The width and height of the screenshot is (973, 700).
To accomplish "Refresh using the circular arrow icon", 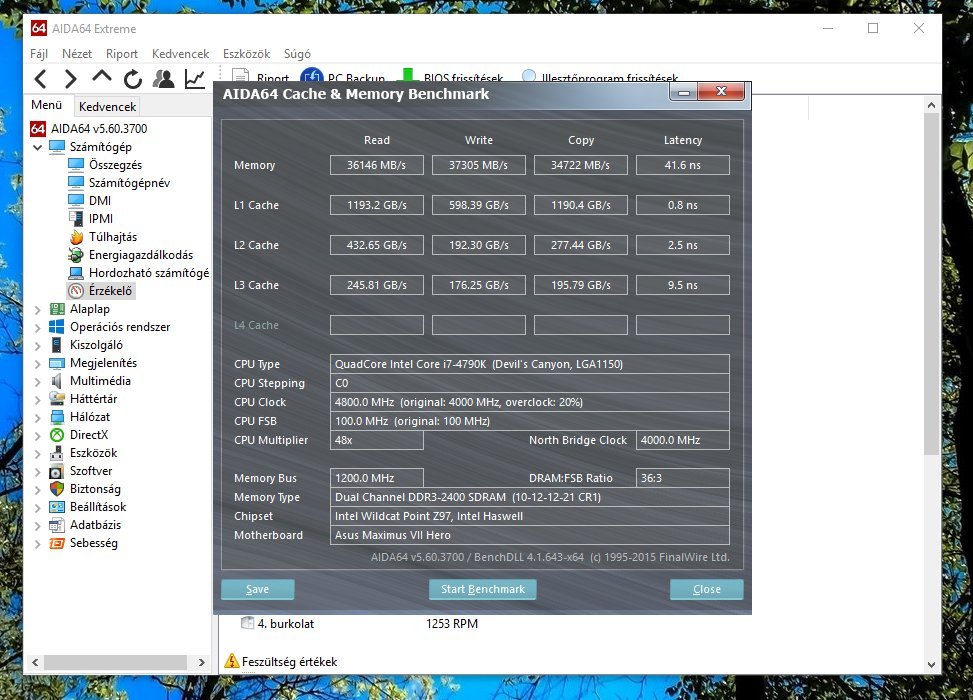I will point(133,79).
